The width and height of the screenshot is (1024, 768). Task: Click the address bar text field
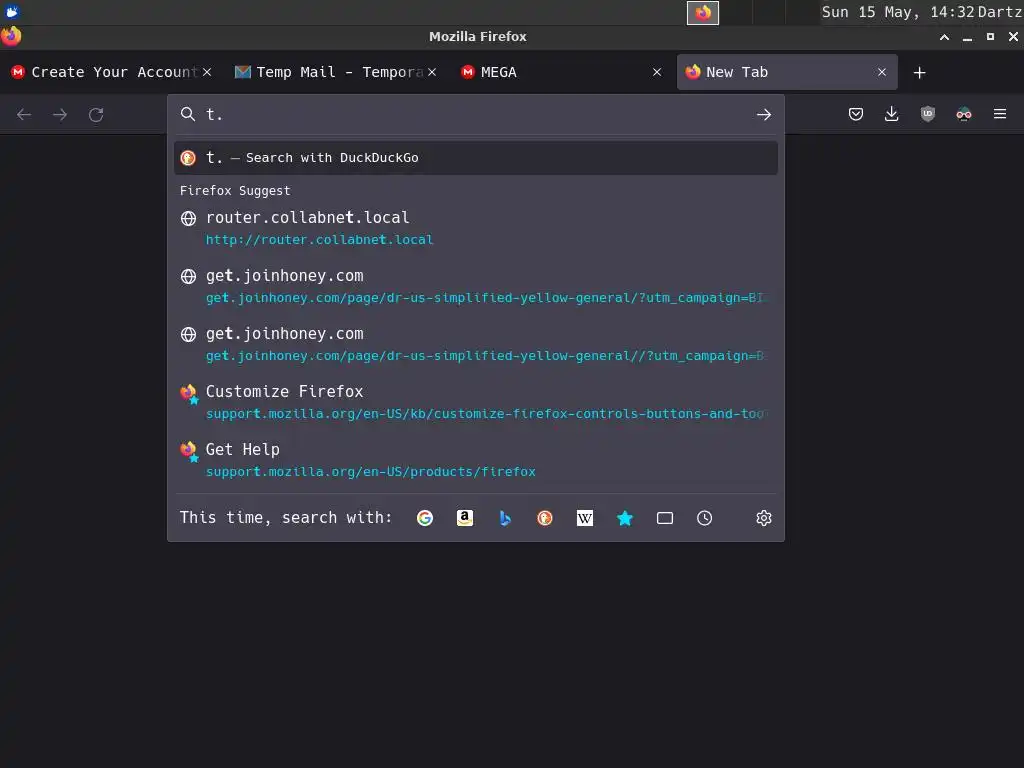click(x=477, y=115)
